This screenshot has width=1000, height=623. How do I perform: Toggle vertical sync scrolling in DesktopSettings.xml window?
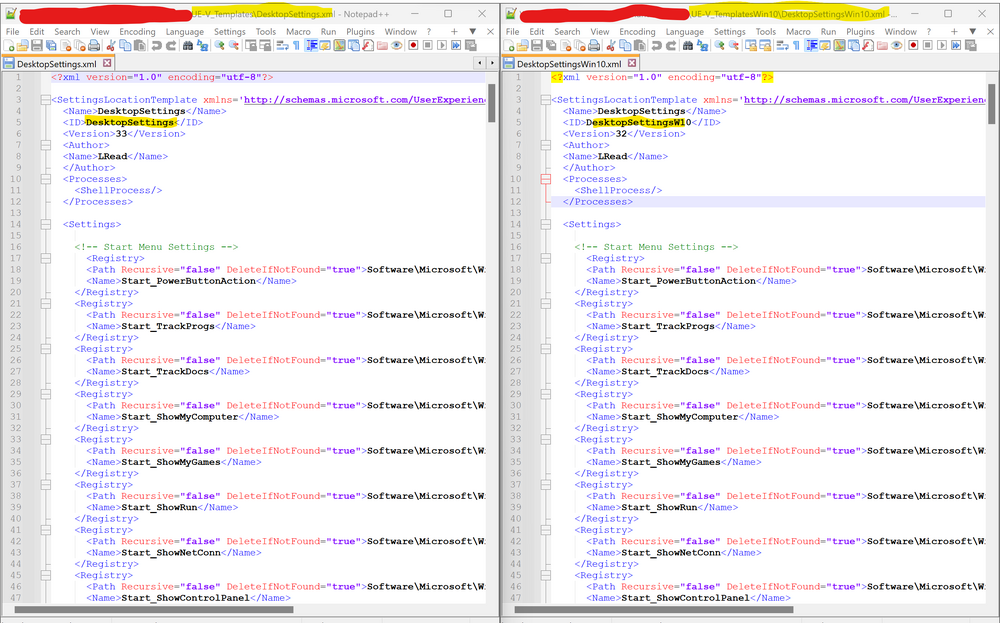tap(251, 45)
